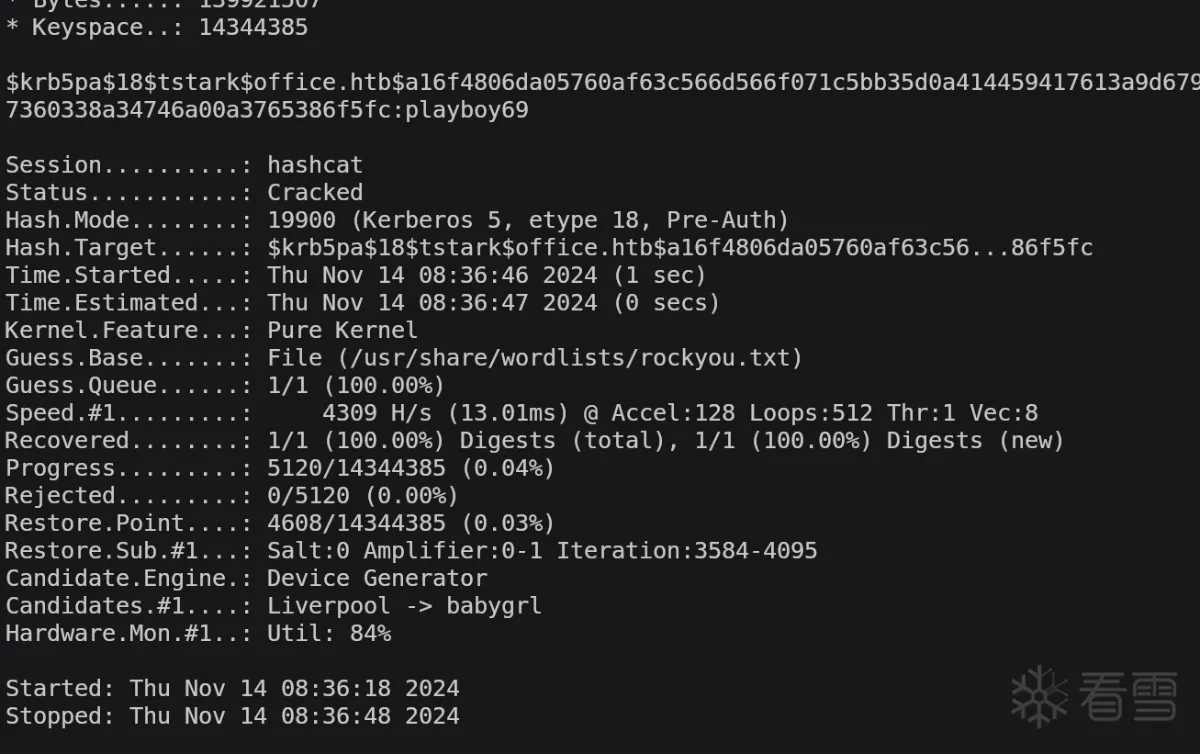Click the snowflake watermark logo
This screenshot has height=754, width=1200.
coord(1040,695)
